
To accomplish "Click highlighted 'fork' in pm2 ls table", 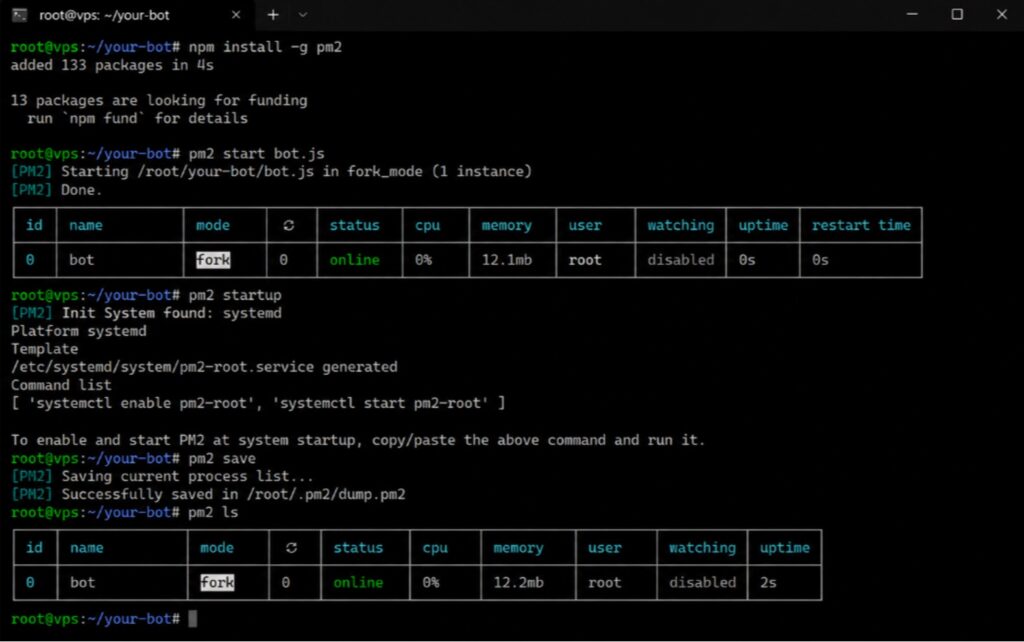I will [217, 583].
